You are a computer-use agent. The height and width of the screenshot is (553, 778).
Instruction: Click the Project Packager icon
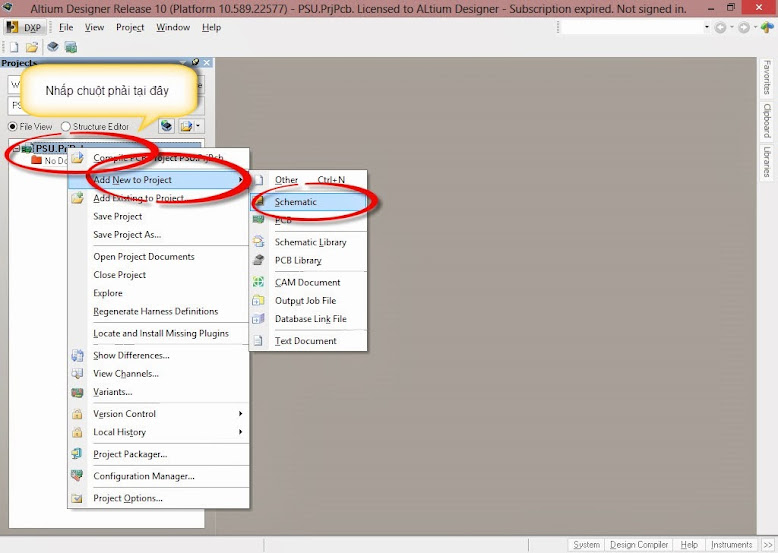point(77,454)
